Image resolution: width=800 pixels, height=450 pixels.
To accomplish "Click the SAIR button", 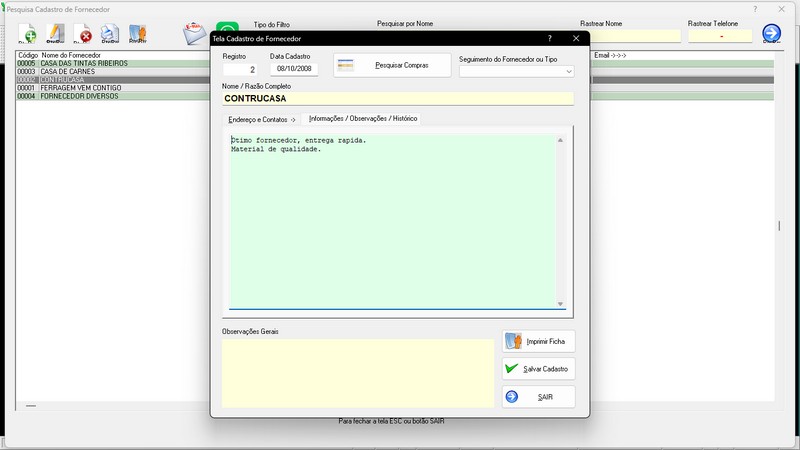I will pos(539,397).
